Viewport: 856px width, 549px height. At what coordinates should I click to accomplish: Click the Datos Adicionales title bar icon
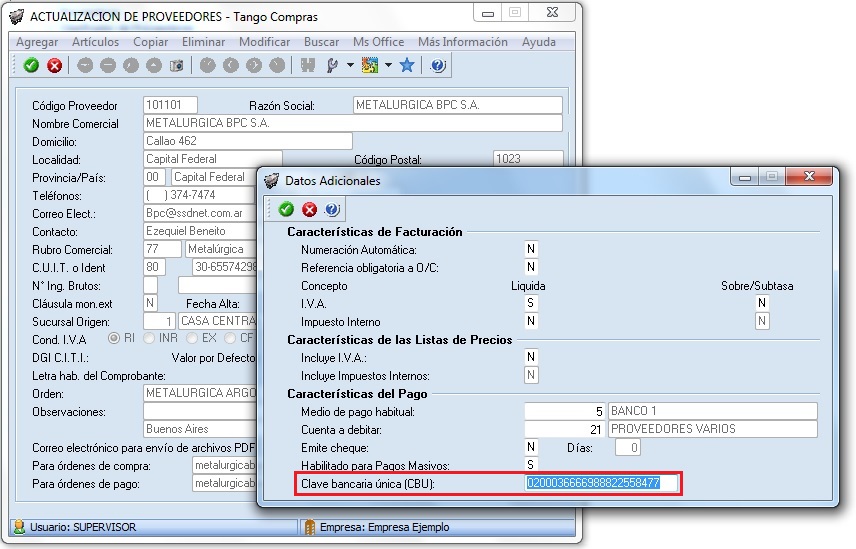pos(271,181)
